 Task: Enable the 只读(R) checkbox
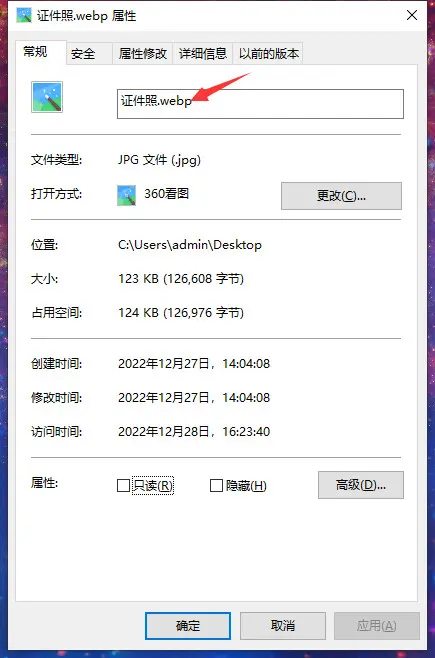[123, 486]
